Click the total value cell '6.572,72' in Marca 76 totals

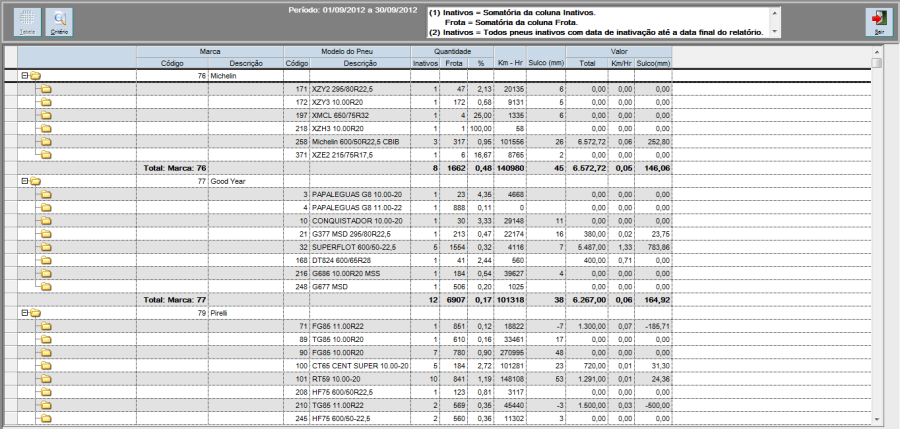pyautogui.click(x=587, y=168)
